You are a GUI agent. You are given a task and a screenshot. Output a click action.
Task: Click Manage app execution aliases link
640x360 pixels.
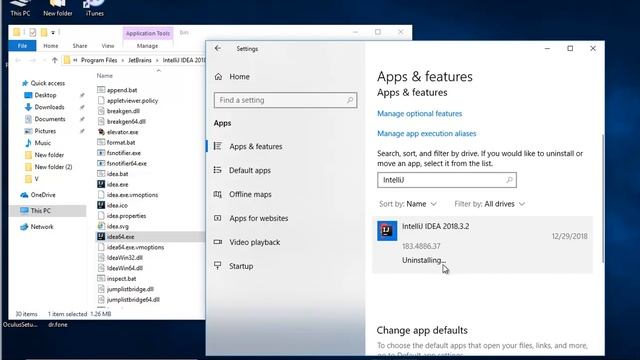coord(427,133)
